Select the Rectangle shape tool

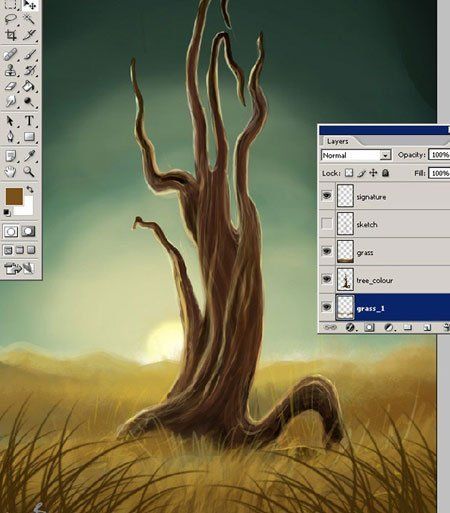tap(30, 137)
